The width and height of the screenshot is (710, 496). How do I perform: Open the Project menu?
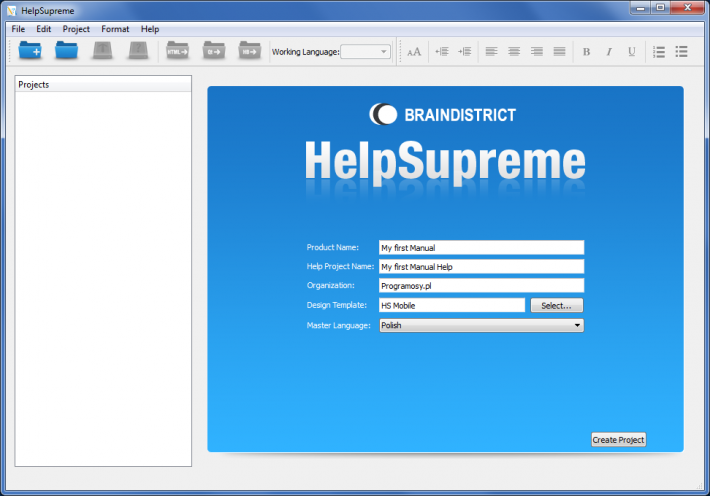(x=76, y=29)
